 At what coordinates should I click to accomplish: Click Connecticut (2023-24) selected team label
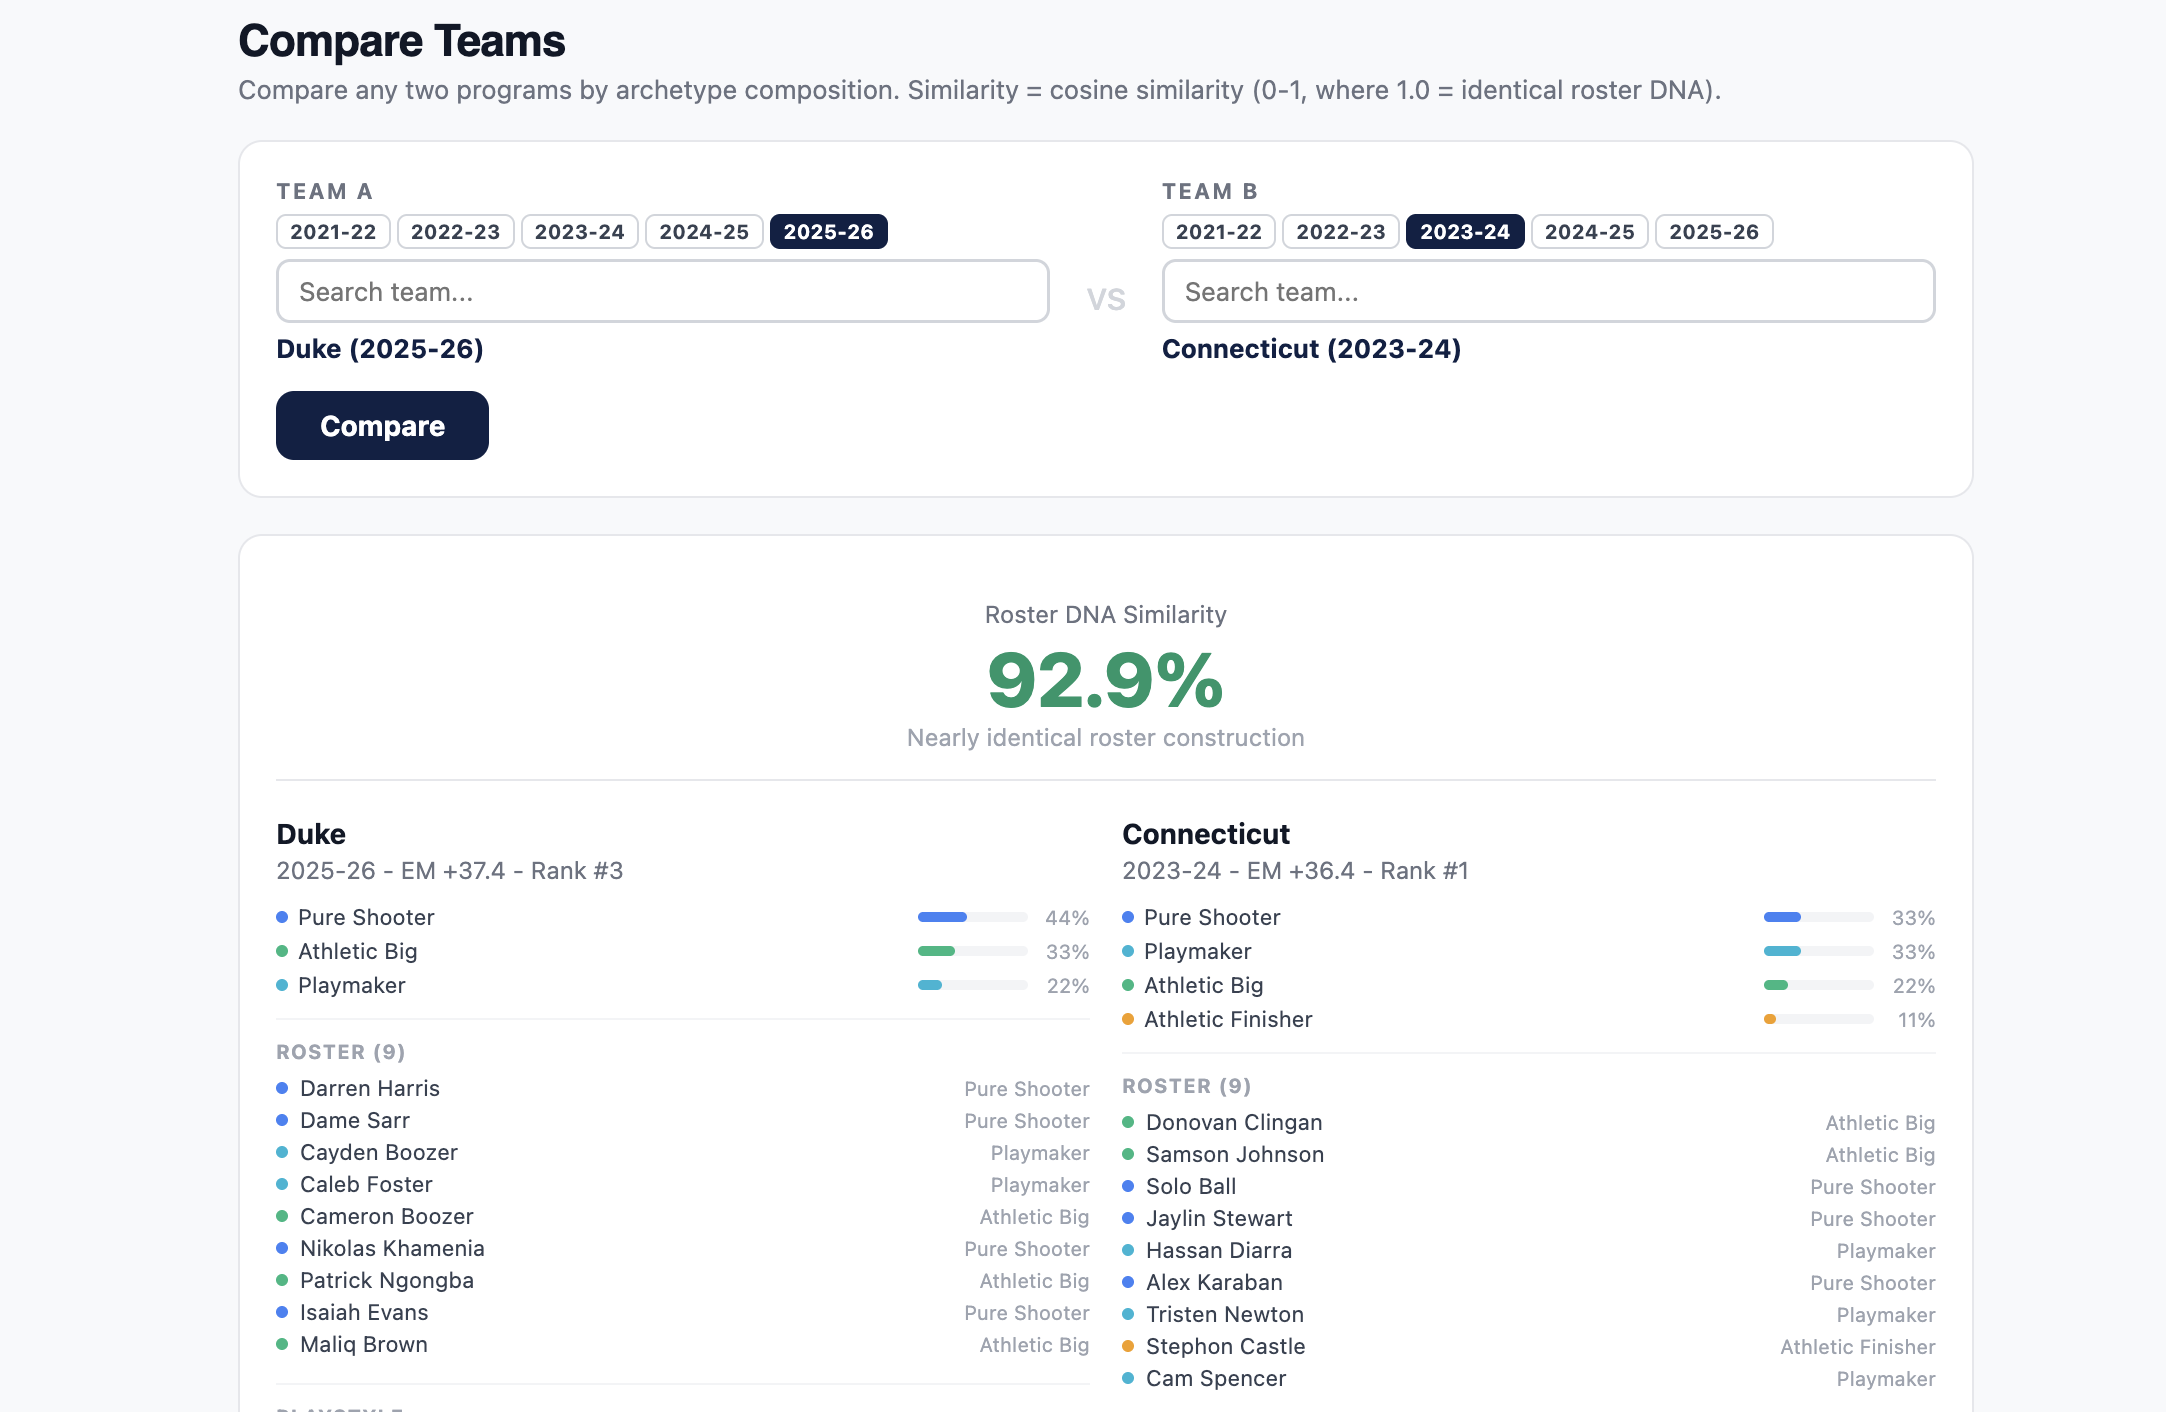pos(1311,349)
